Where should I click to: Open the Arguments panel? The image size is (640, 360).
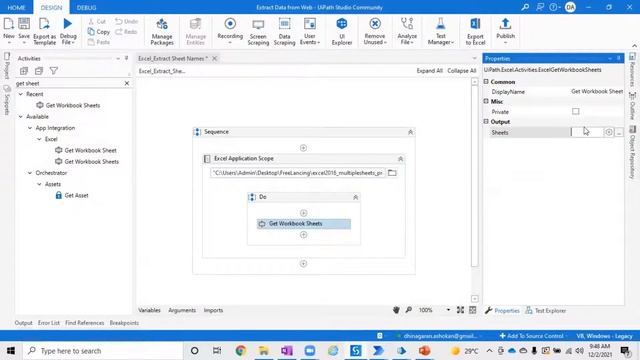point(182,310)
